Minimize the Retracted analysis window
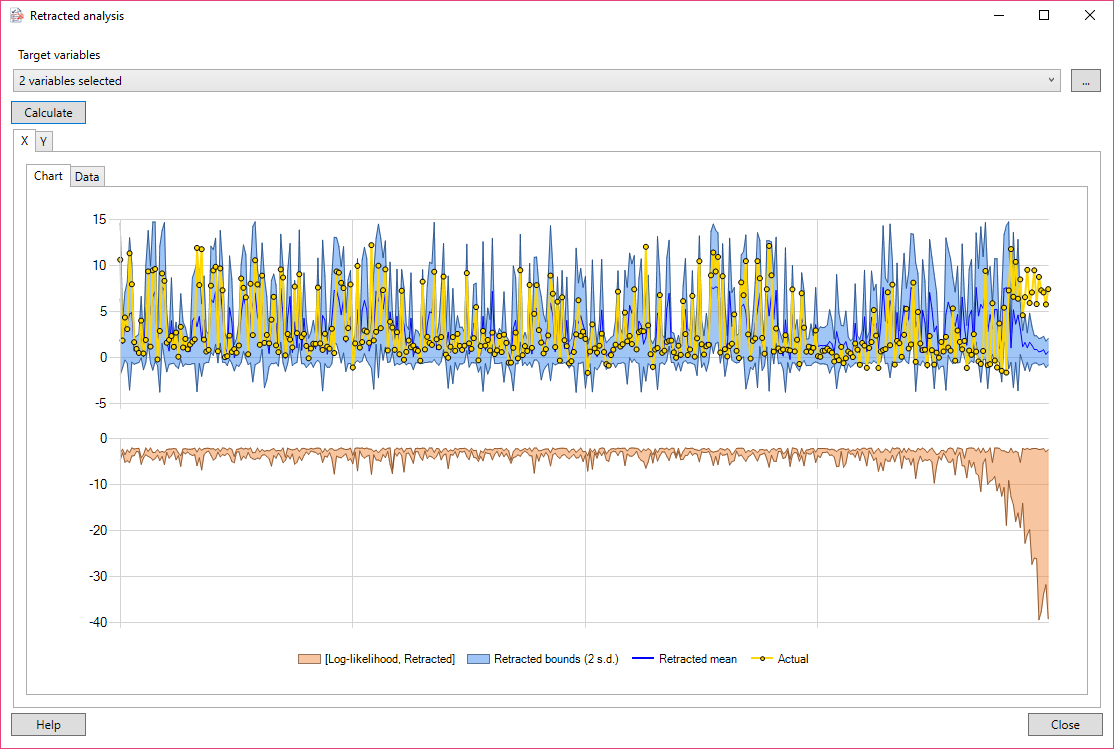The width and height of the screenshot is (1114, 749). click(998, 16)
